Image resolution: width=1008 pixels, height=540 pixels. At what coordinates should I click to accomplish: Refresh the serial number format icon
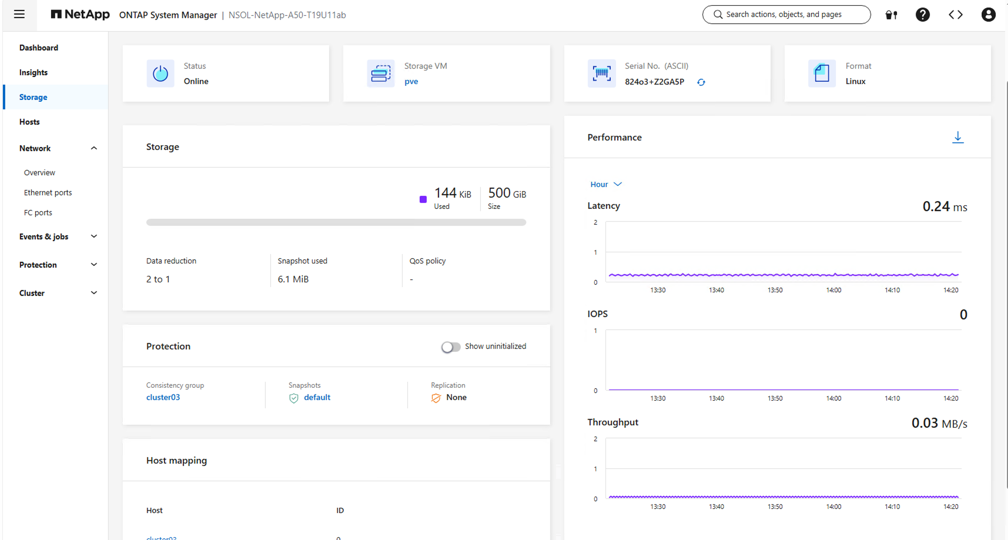(701, 82)
